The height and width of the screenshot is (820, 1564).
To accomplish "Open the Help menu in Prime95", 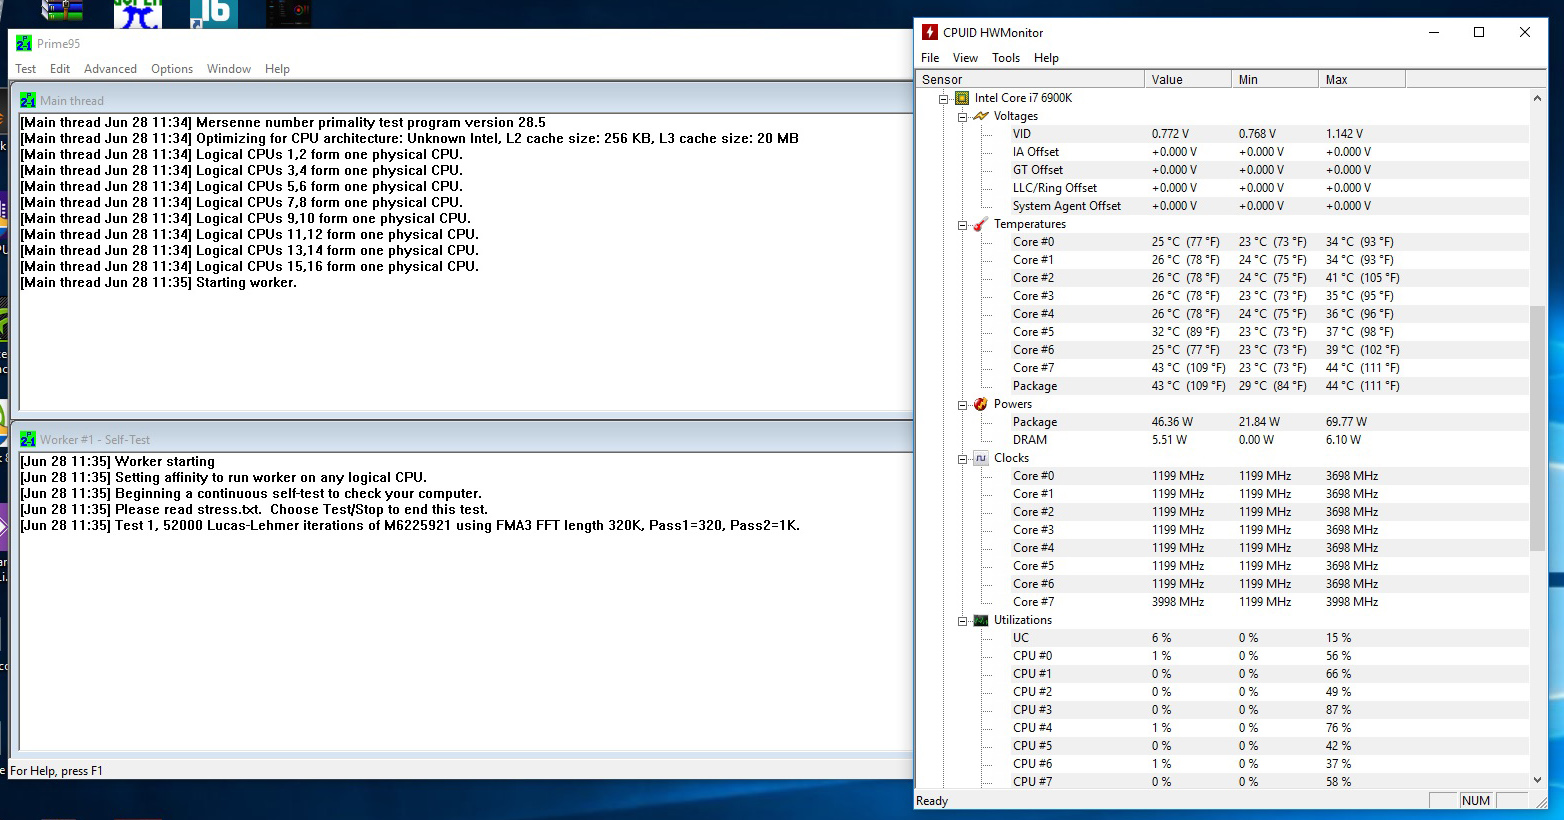I will pyautogui.click(x=277, y=69).
